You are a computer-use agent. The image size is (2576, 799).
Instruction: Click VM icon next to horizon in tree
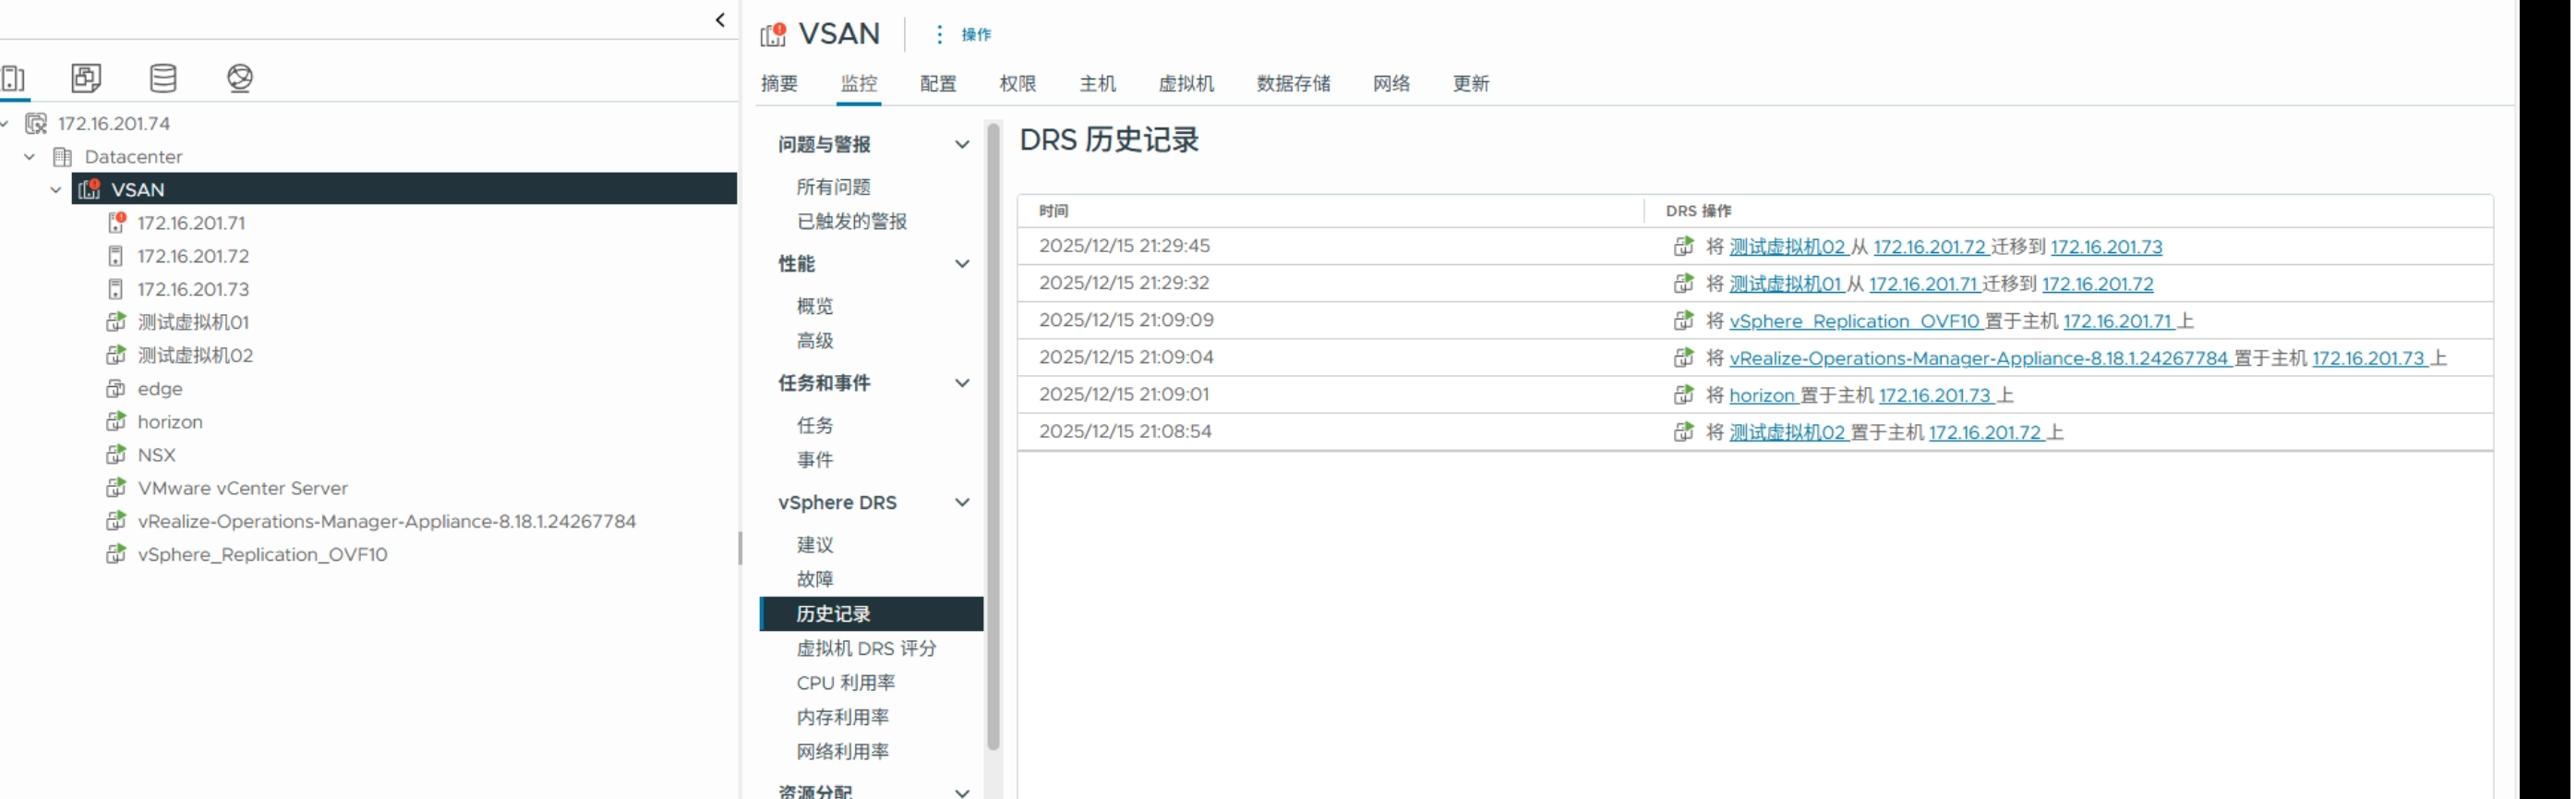pyautogui.click(x=116, y=420)
